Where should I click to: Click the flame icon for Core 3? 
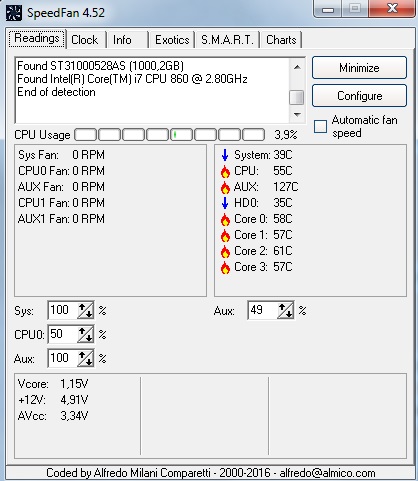click(x=225, y=268)
